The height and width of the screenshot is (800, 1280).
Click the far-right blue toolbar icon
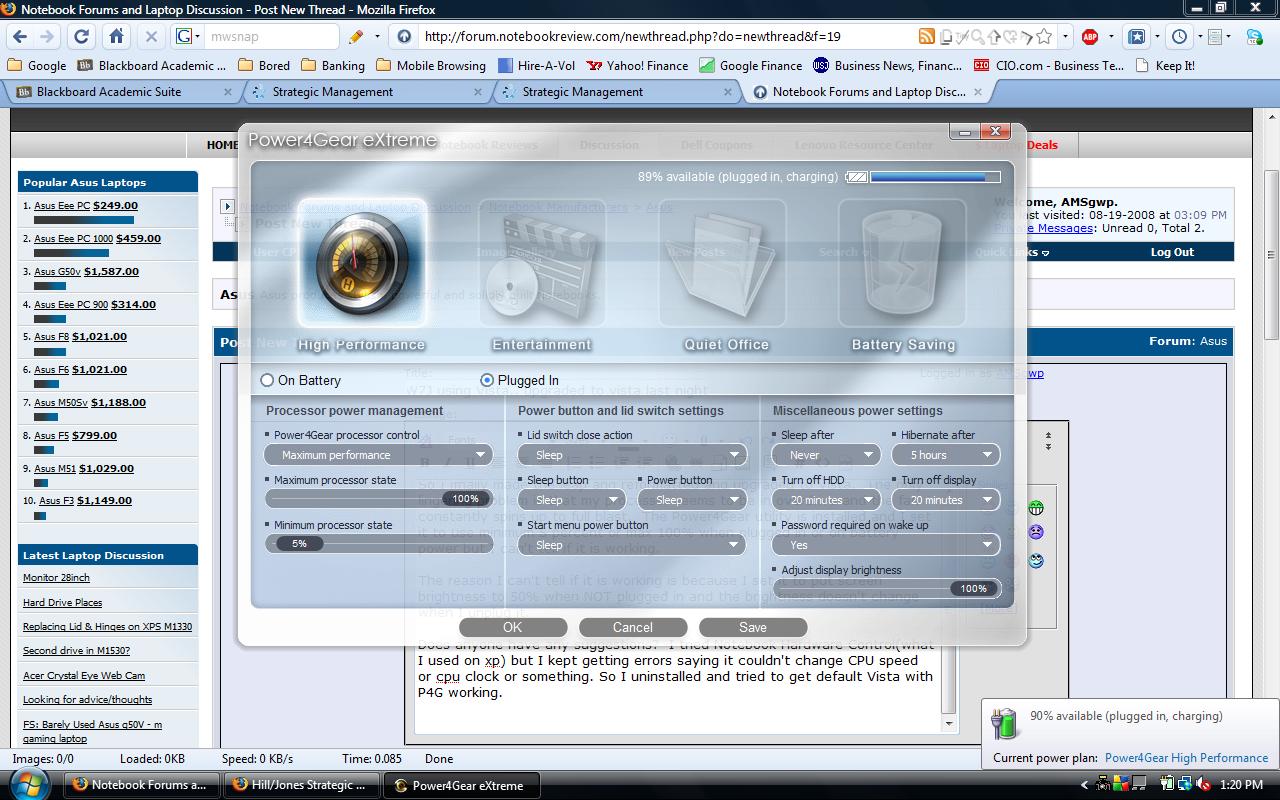click(x=1254, y=36)
